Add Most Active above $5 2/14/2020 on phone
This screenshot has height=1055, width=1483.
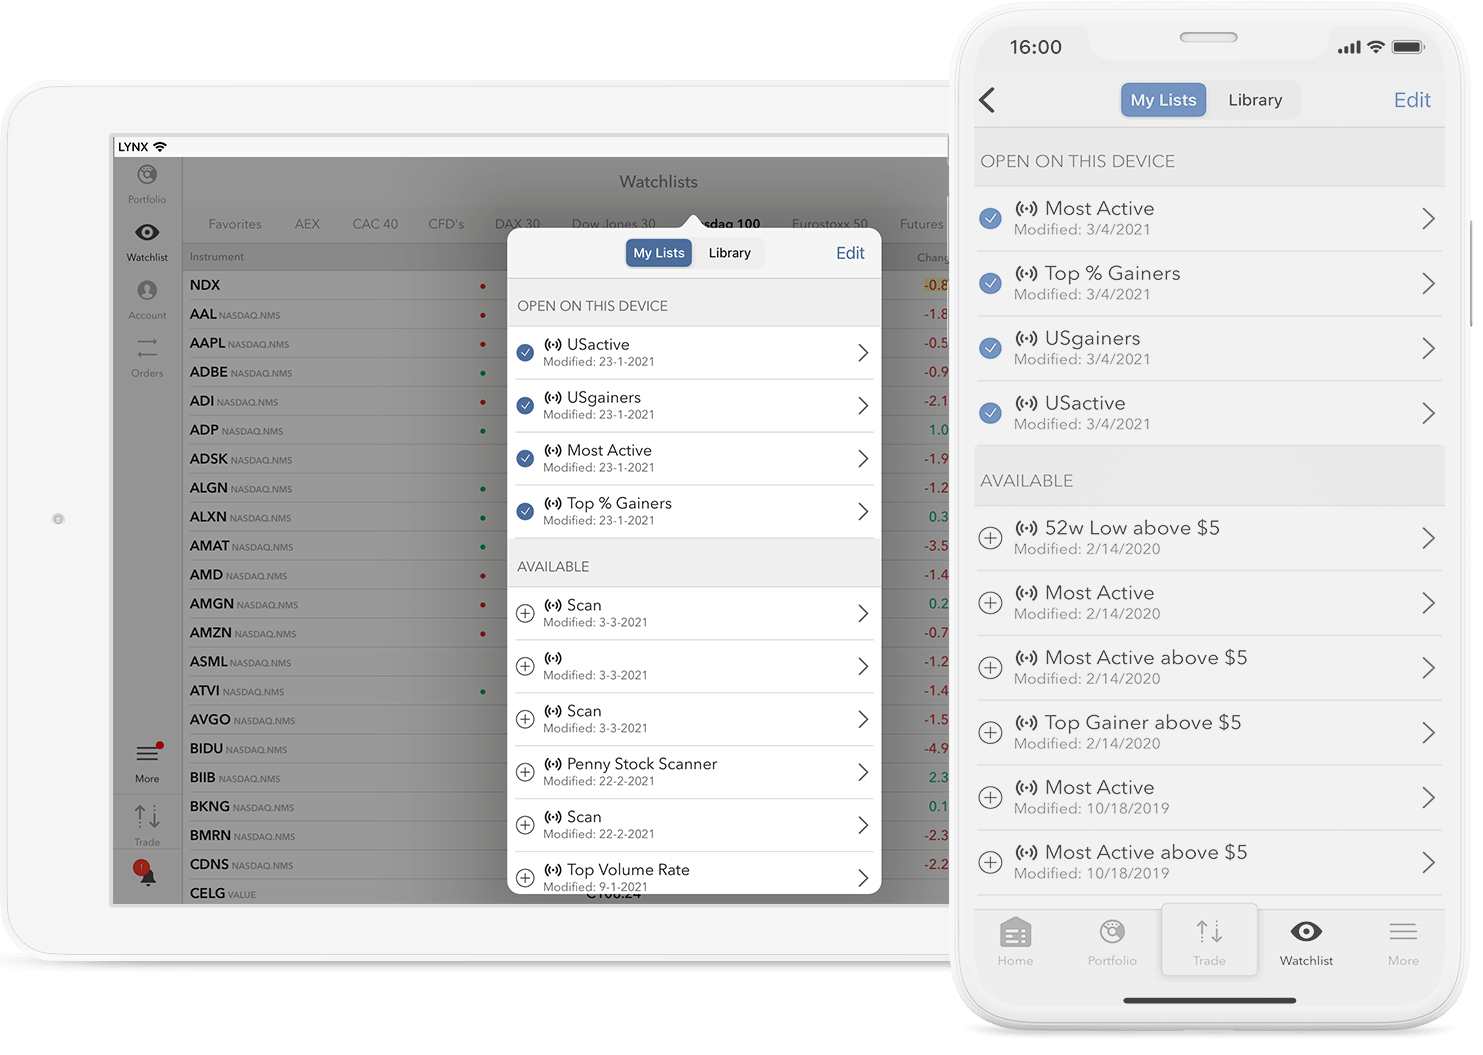[x=990, y=668]
